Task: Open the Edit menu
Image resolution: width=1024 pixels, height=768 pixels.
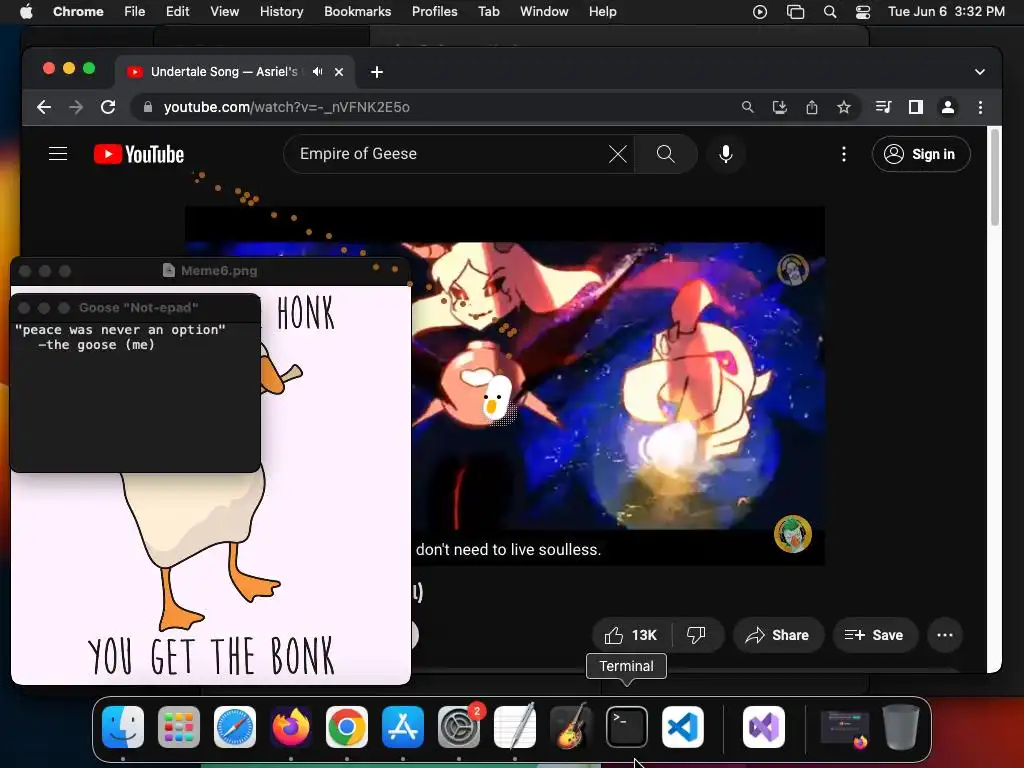Action: [x=178, y=12]
